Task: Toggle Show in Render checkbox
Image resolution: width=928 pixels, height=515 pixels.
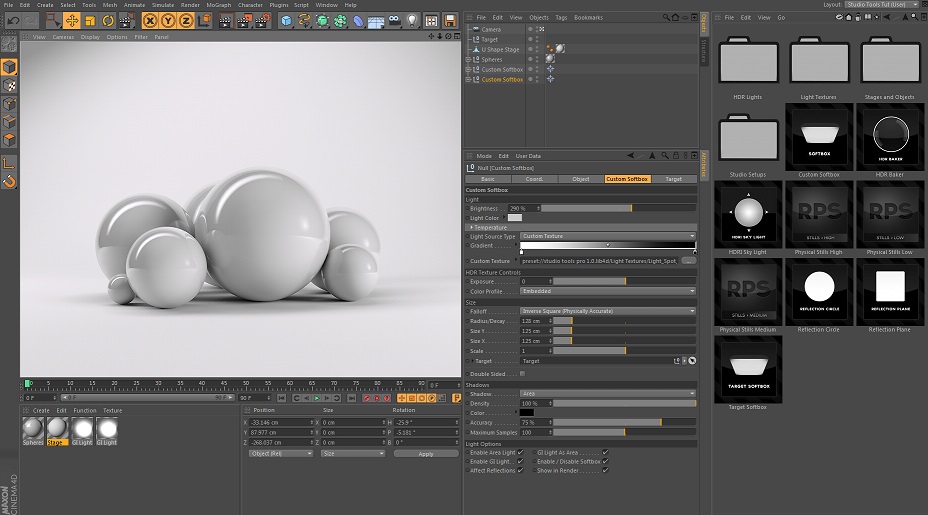Action: click(x=605, y=470)
